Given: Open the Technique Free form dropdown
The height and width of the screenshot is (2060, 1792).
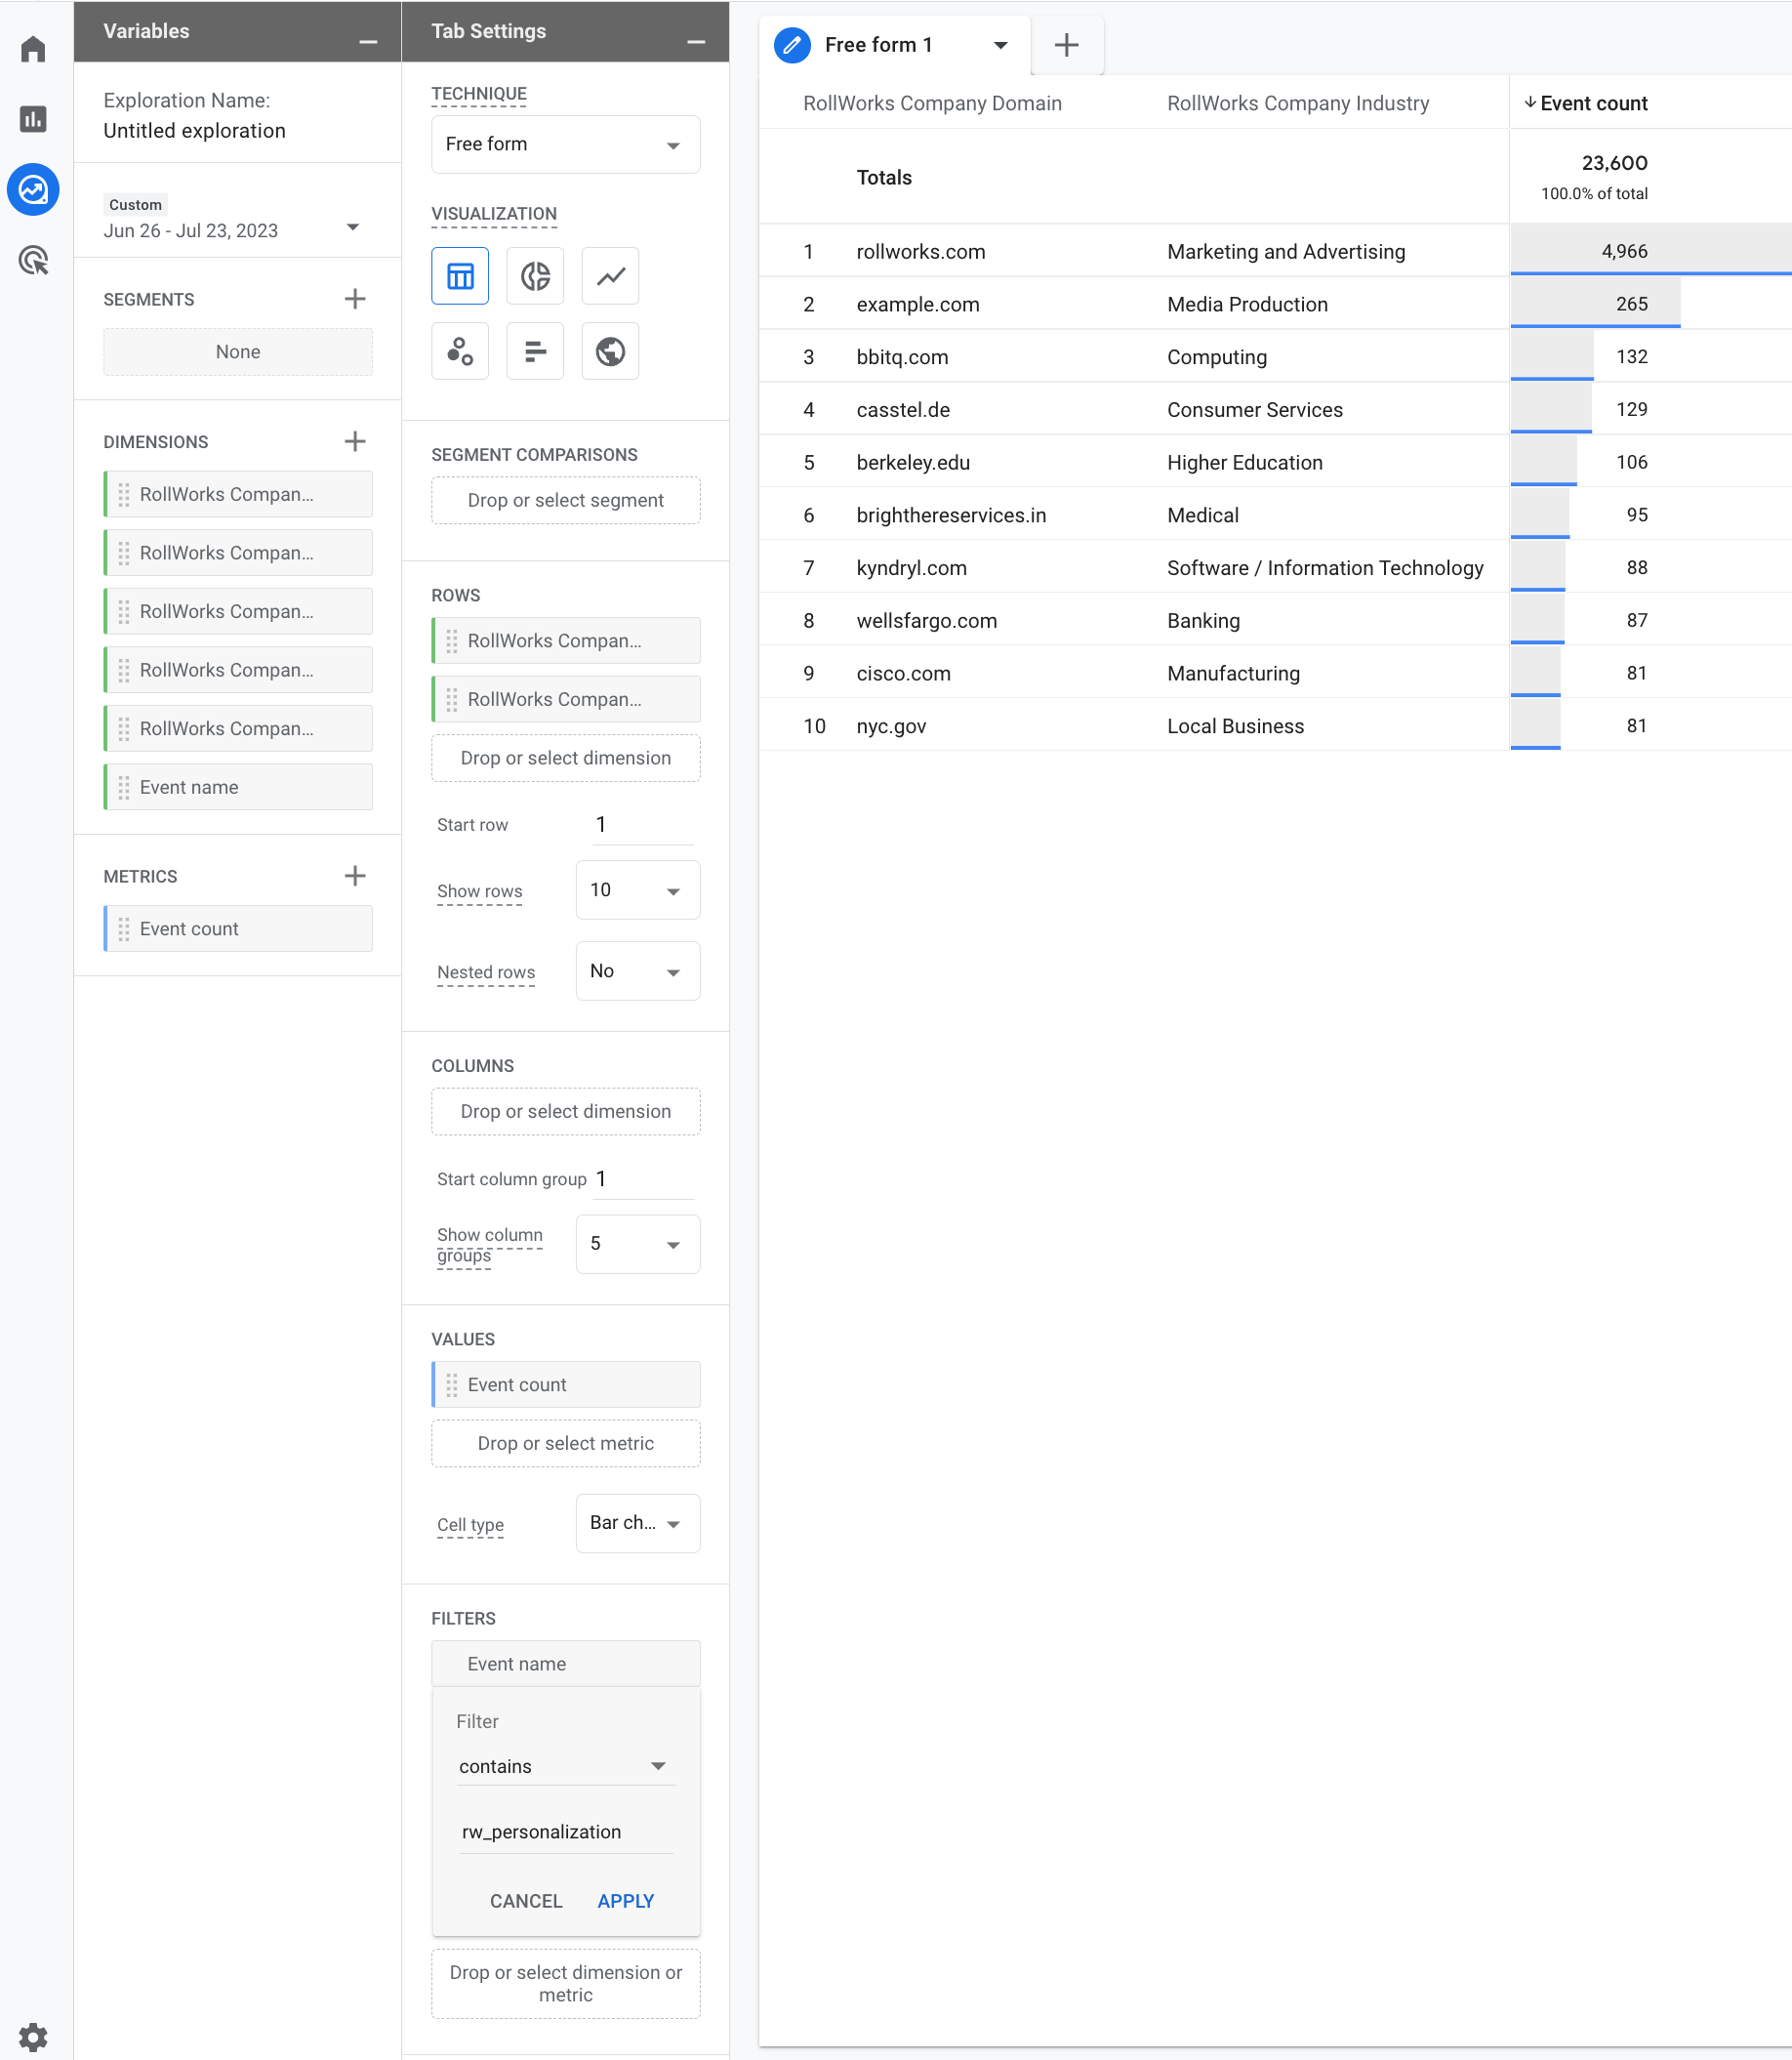Looking at the screenshot, I should point(565,145).
